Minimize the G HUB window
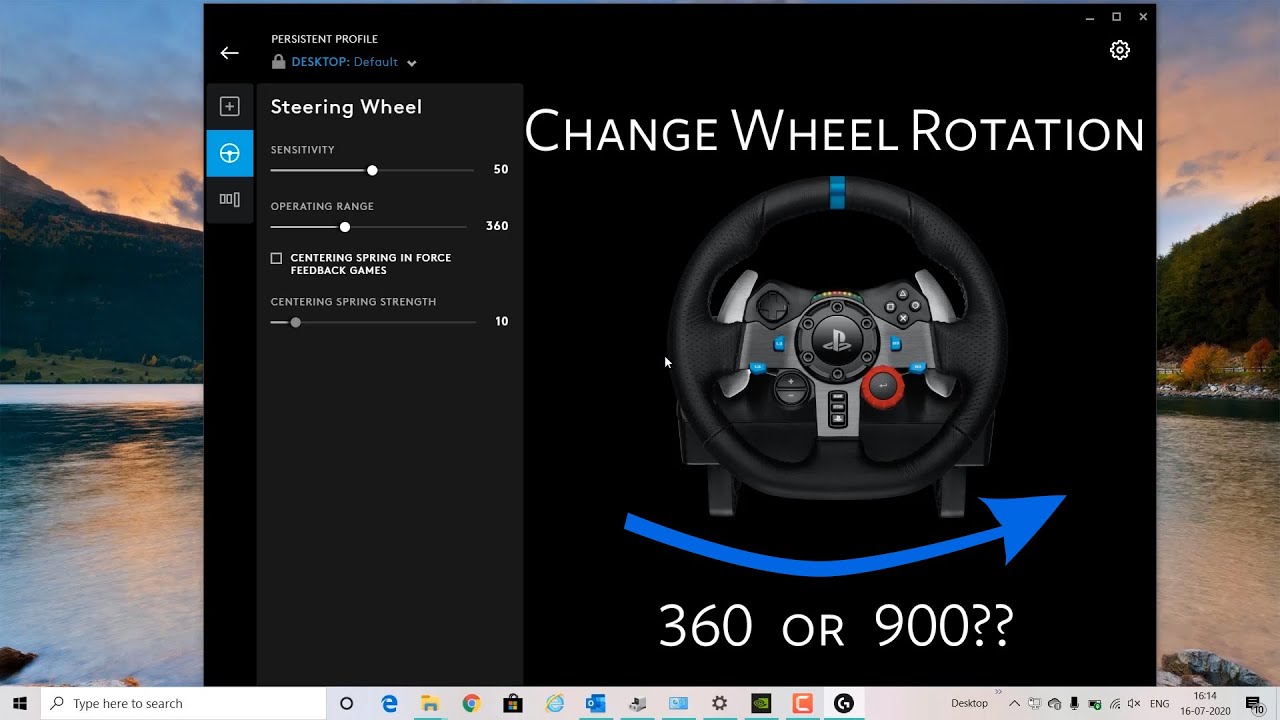 [x=1090, y=17]
